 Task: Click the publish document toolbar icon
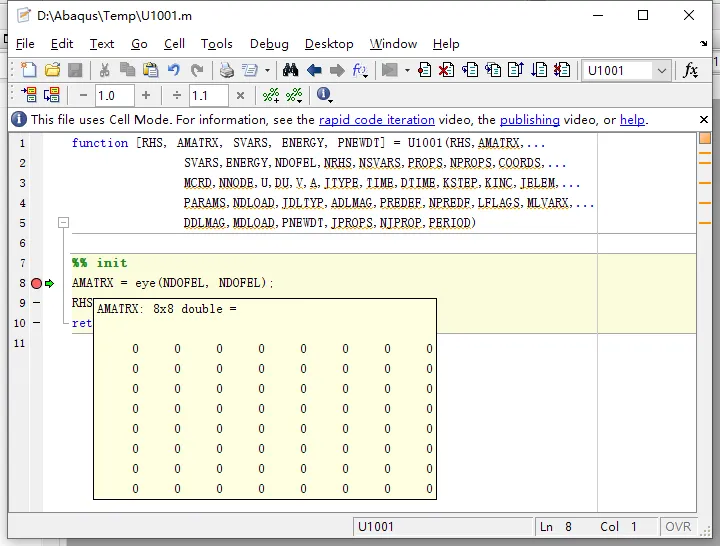[250, 70]
